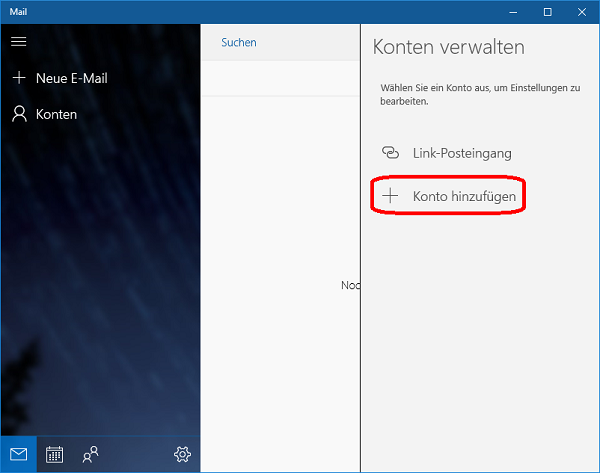Click the plus icon beside Neue E-Mail
600x473 pixels.
[x=18, y=78]
